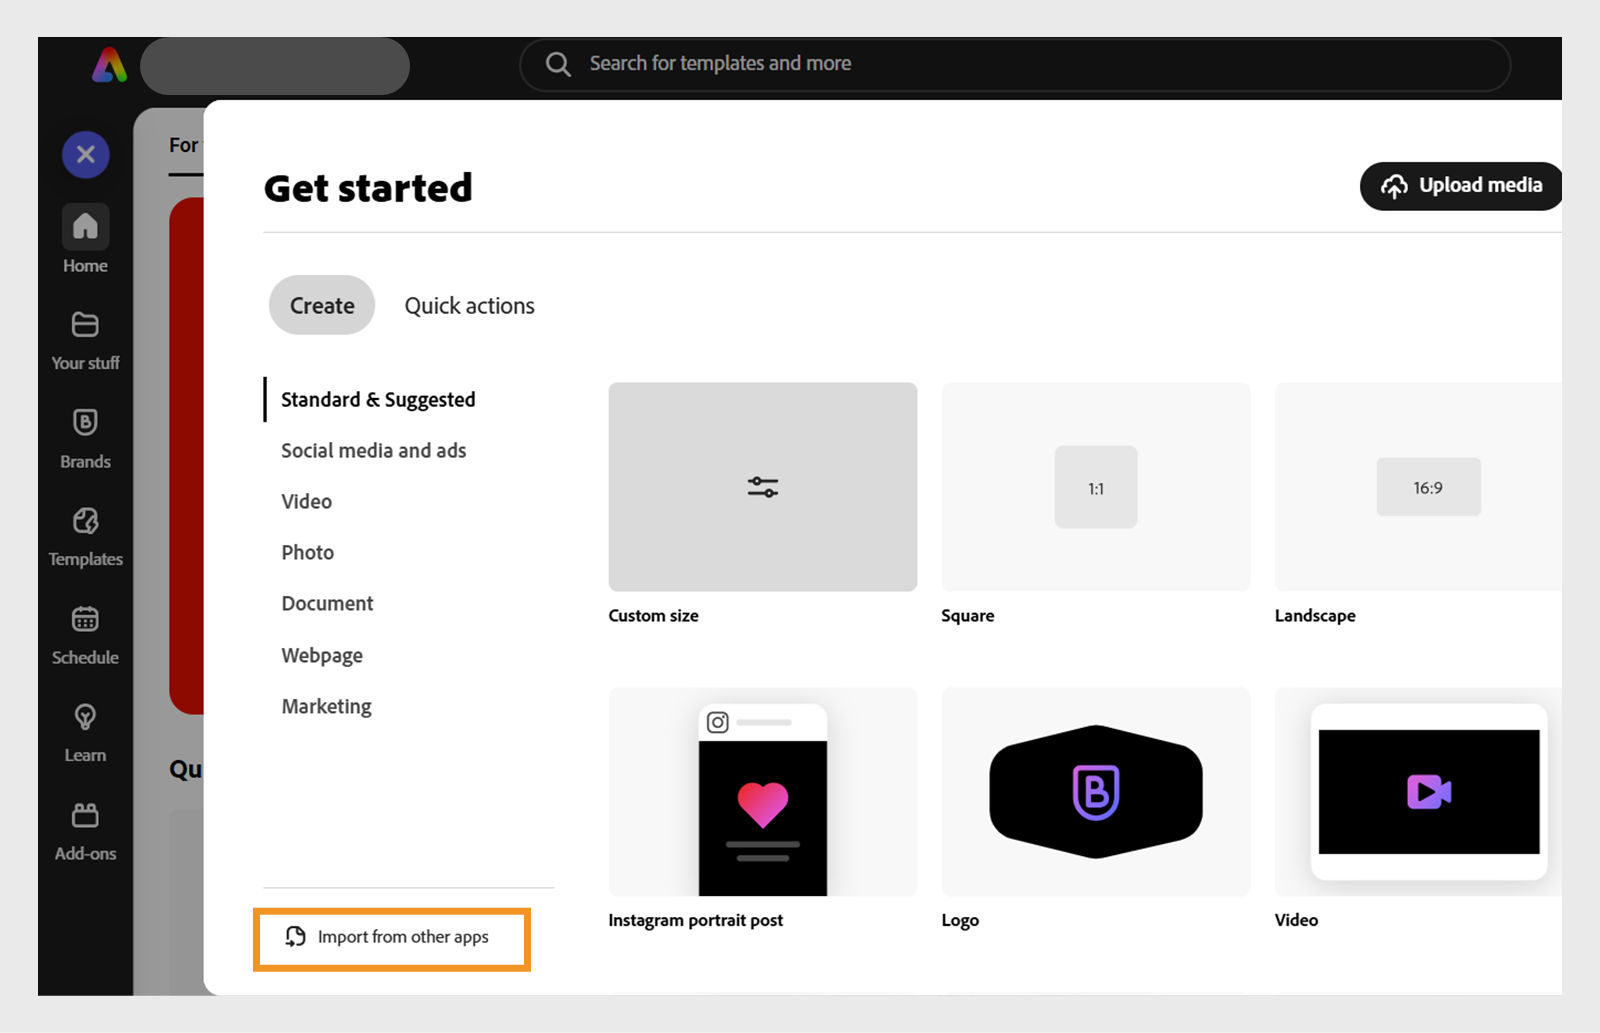
Task: Switch to the Quick actions tab
Action: tap(469, 305)
